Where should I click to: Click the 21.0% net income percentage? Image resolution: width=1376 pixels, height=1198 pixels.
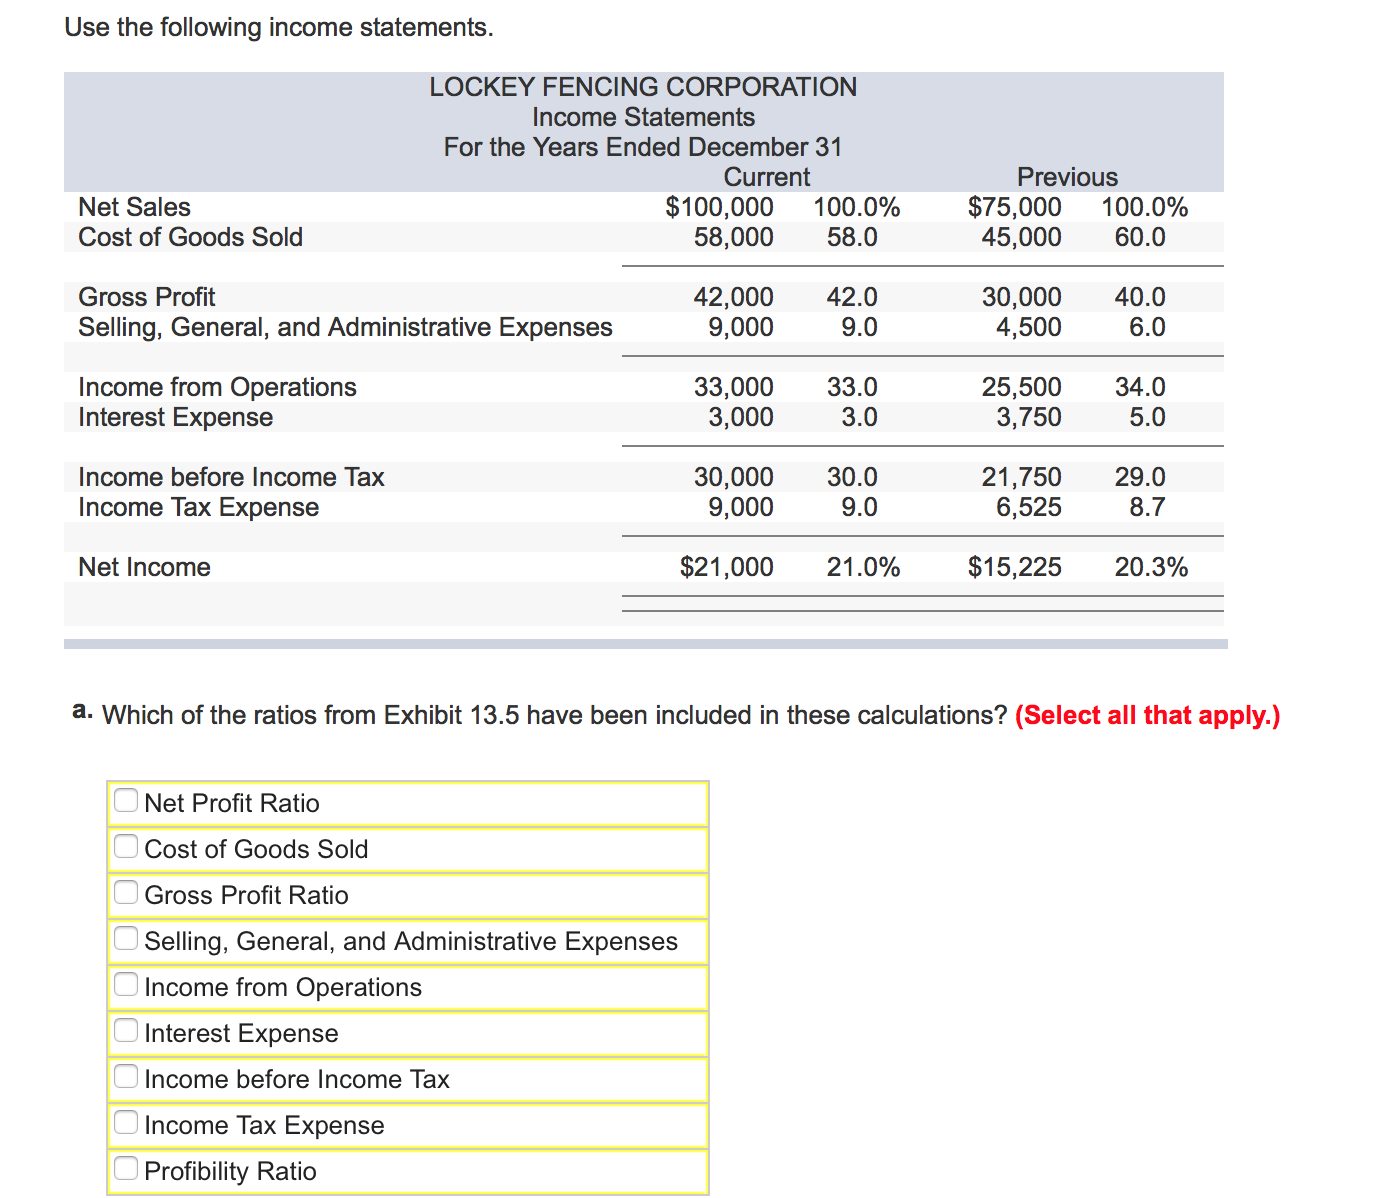pos(863,567)
